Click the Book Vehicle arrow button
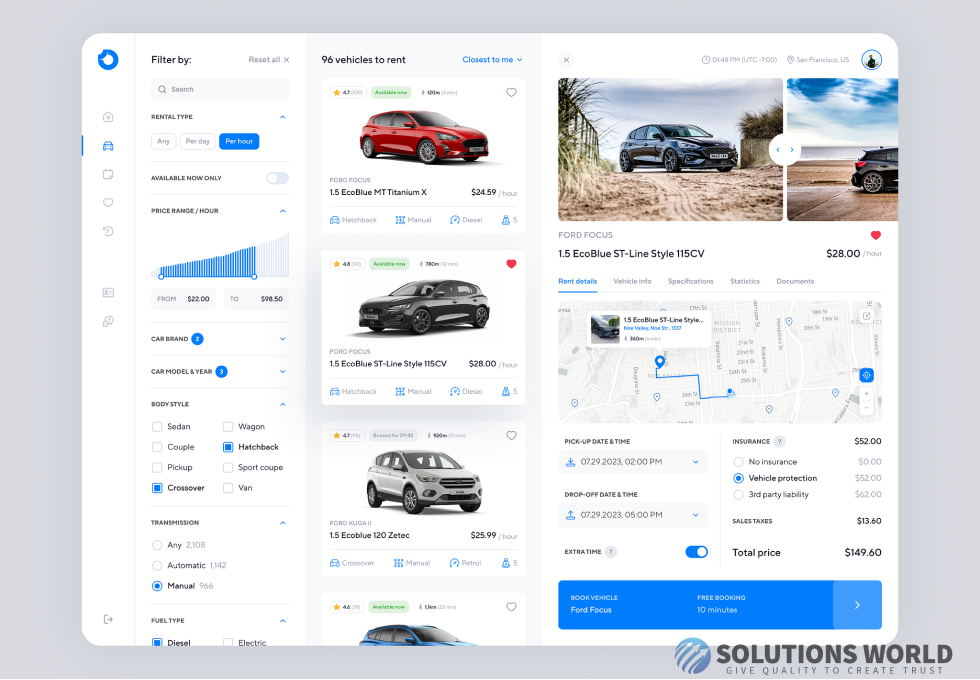The width and height of the screenshot is (980, 680). [858, 605]
